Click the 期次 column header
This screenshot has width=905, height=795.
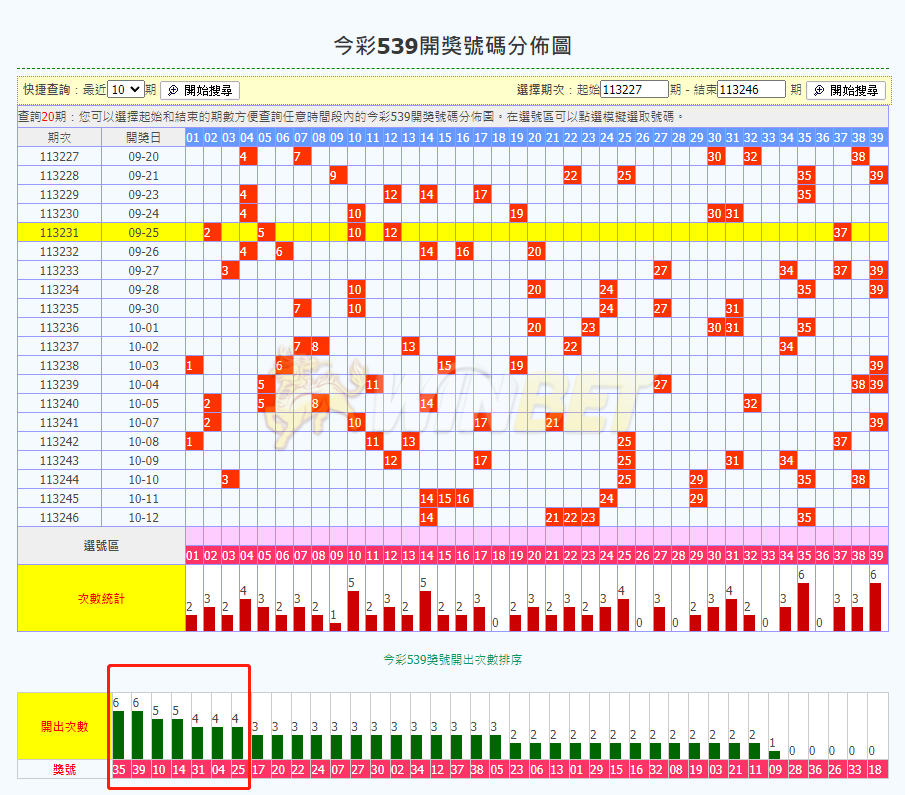click(59, 137)
